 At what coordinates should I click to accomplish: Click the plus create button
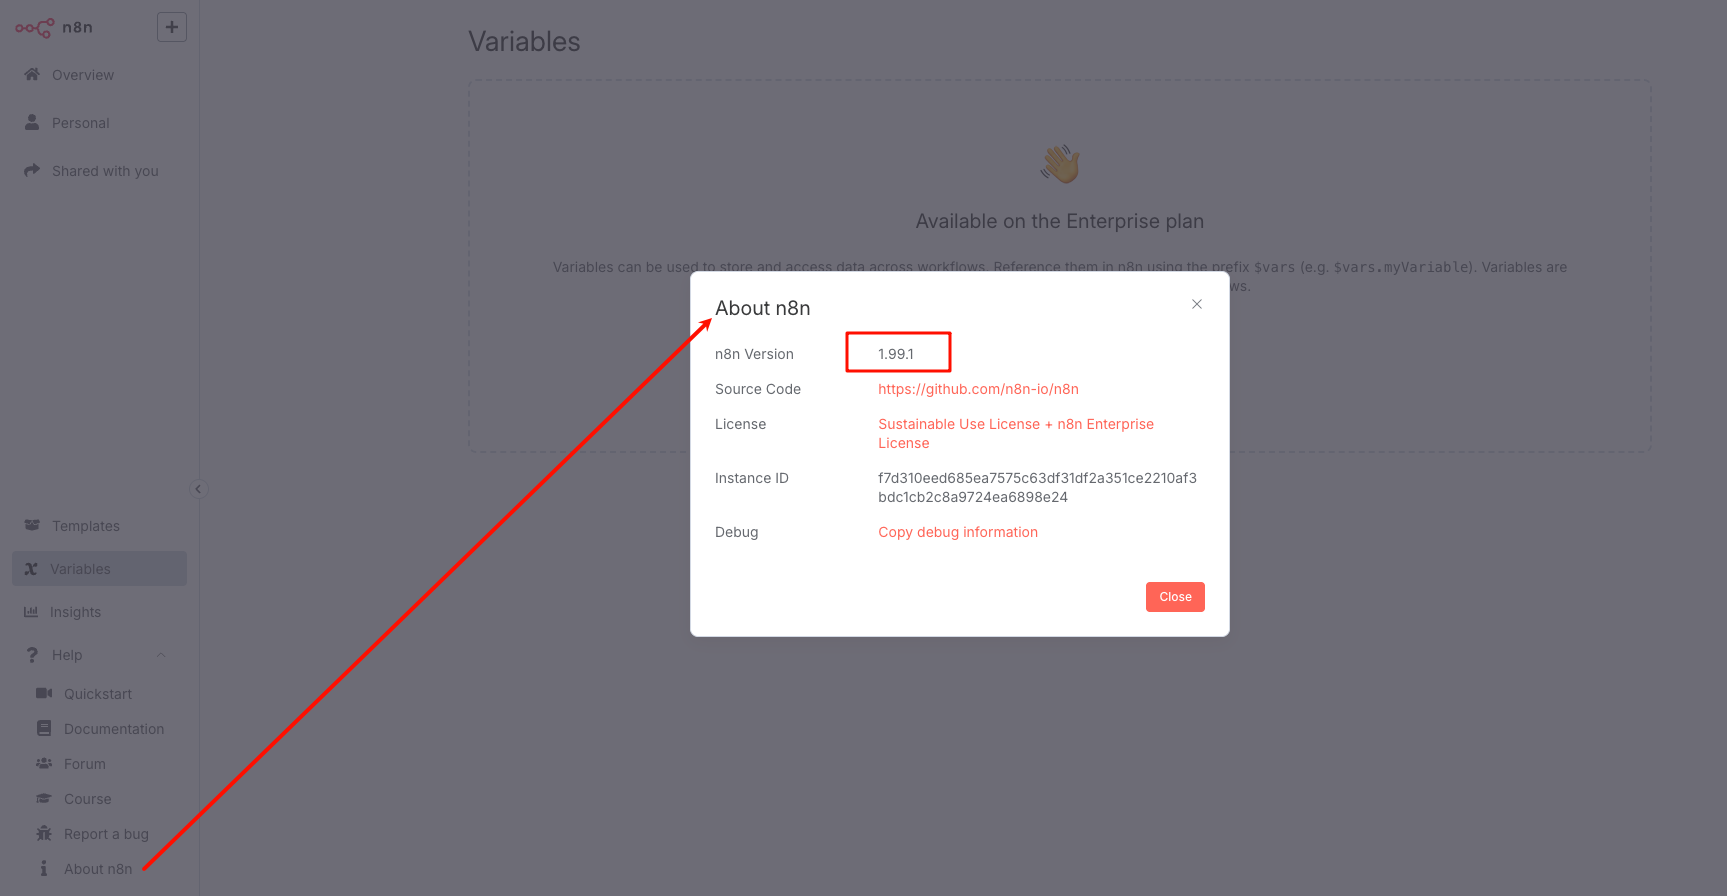coord(172,27)
